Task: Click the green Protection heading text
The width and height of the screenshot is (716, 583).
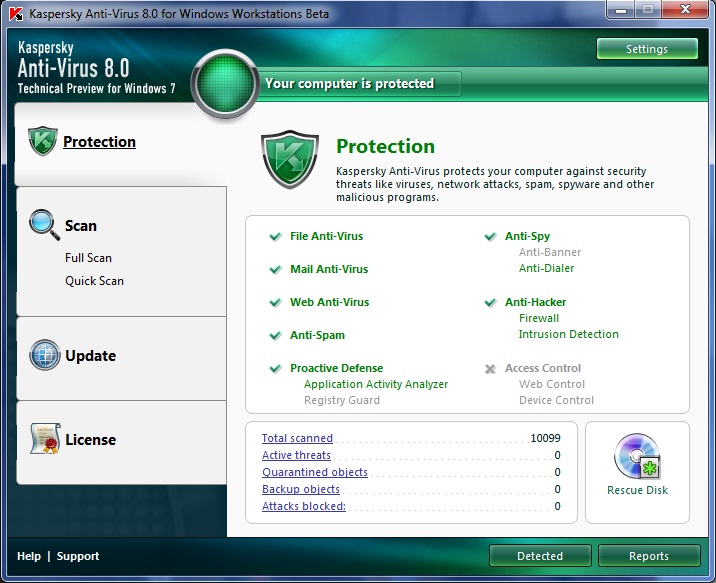Action: pyautogui.click(x=385, y=146)
